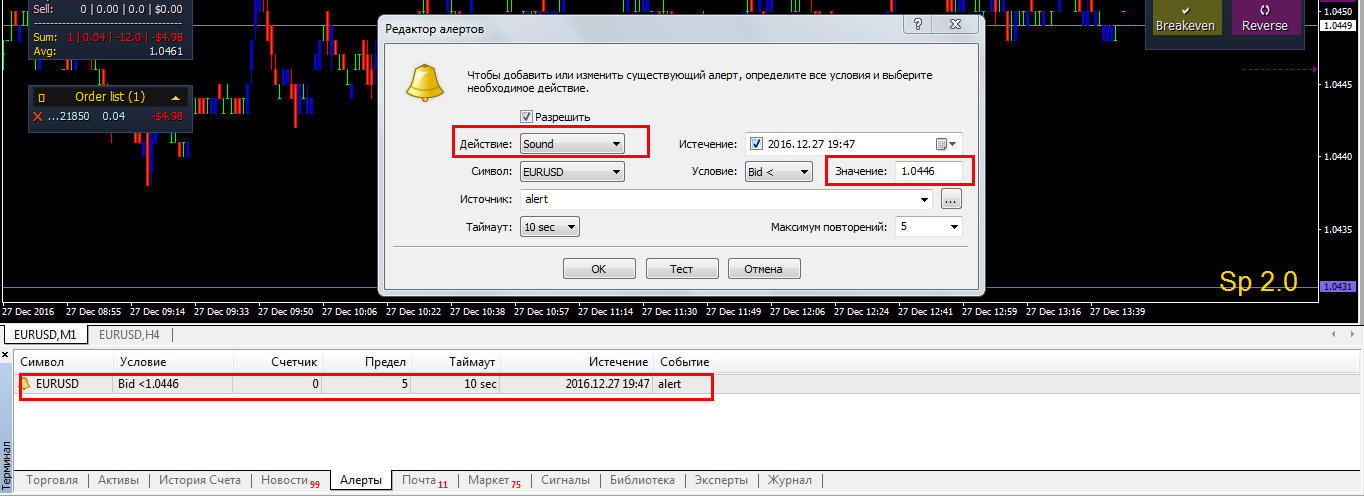This screenshot has width=1364, height=497.
Task: Close order 21850 with the orange X
Action: point(38,117)
